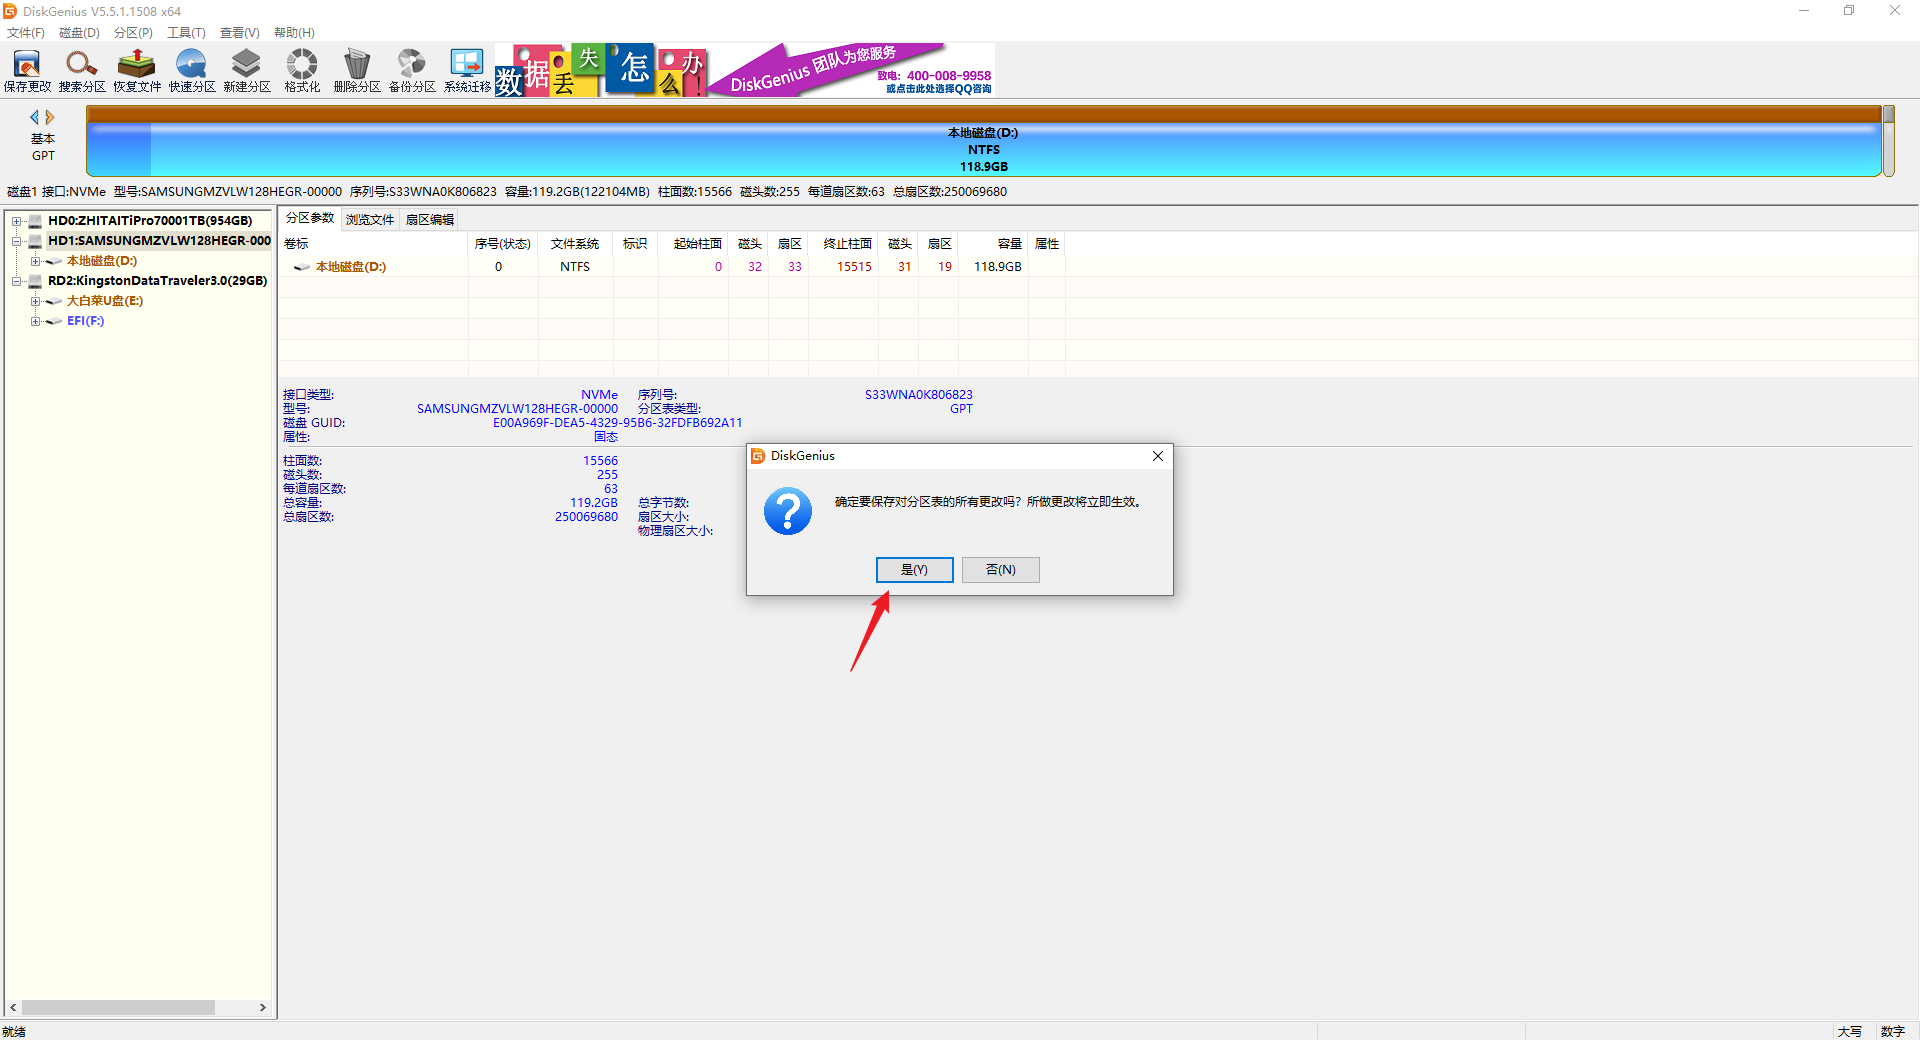
Task: Open the Recover Files (恢复文件) tool
Action: point(137,70)
